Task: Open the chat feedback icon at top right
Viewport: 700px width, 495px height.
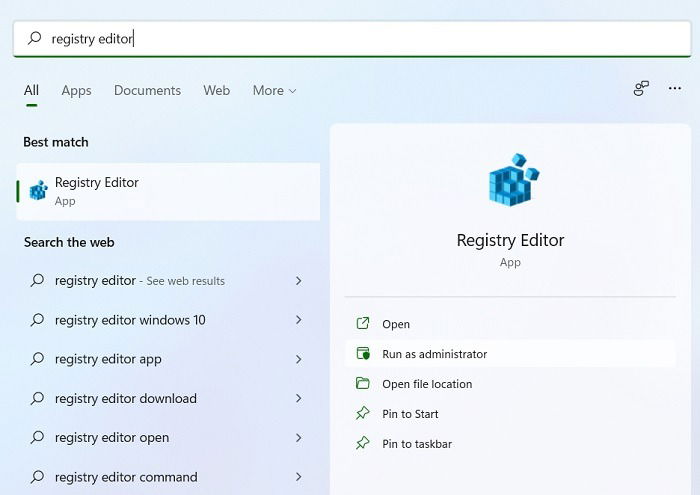Action: coord(641,88)
